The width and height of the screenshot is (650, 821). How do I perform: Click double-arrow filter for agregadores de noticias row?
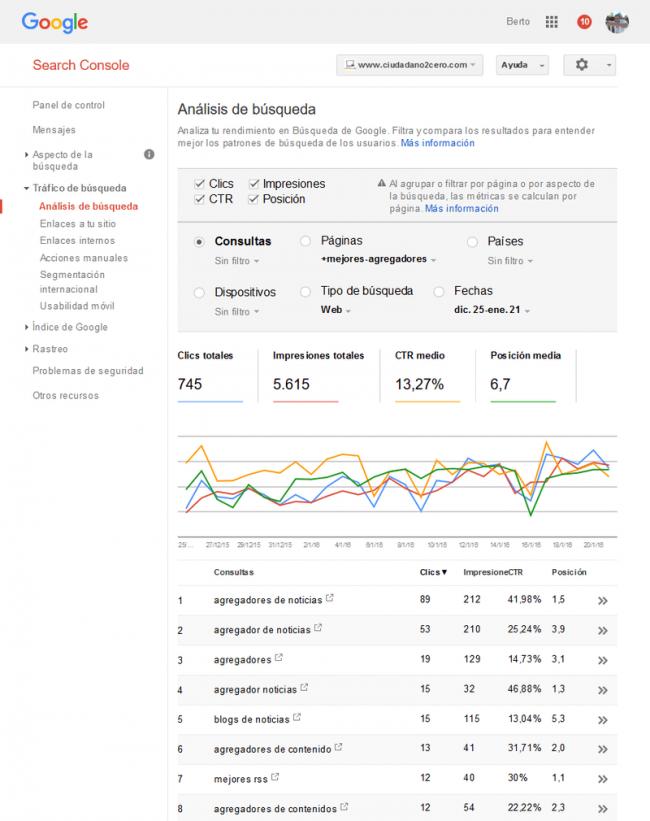click(x=603, y=601)
